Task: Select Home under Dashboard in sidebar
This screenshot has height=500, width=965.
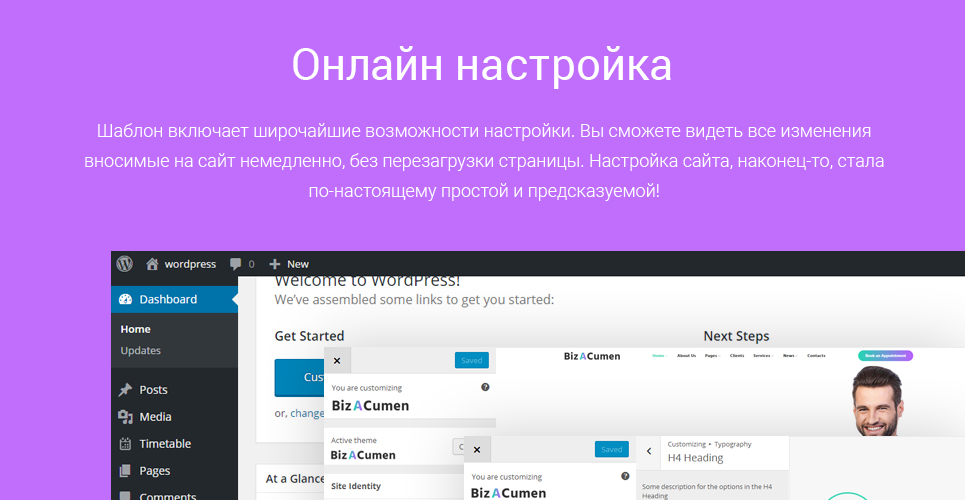Action: (135, 329)
